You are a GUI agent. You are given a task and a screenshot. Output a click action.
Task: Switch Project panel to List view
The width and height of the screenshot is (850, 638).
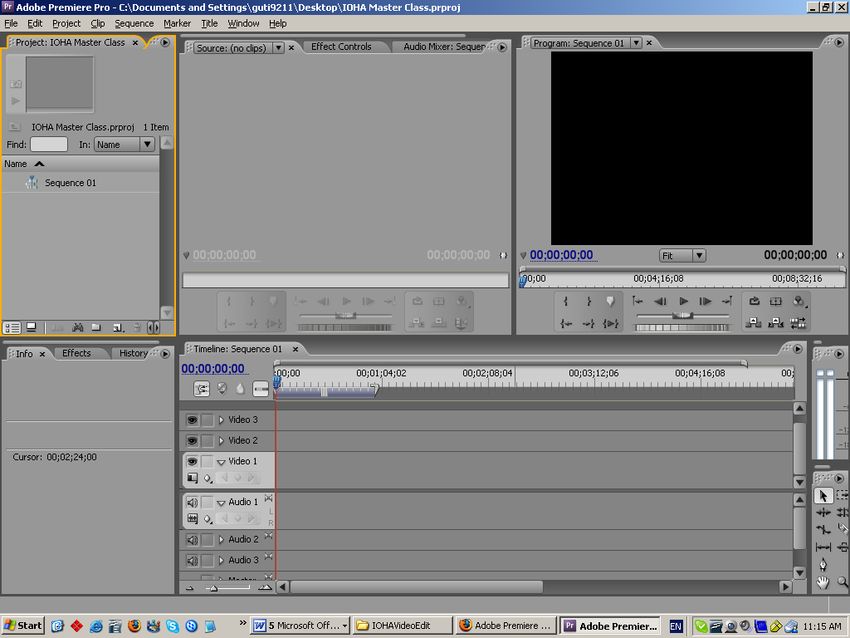coord(12,327)
